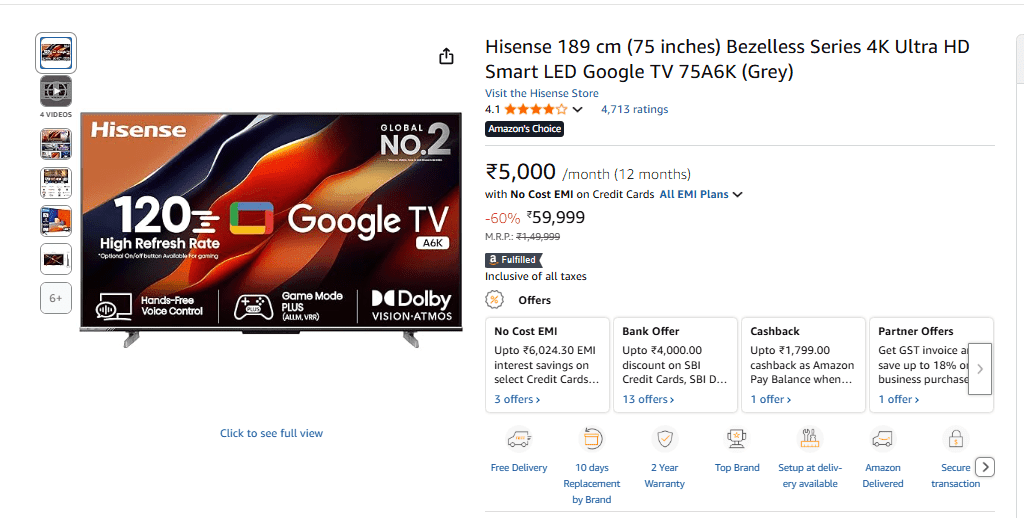1024x518 pixels.
Task: Click the 2 Year Warranty shield icon
Action: [x=665, y=439]
